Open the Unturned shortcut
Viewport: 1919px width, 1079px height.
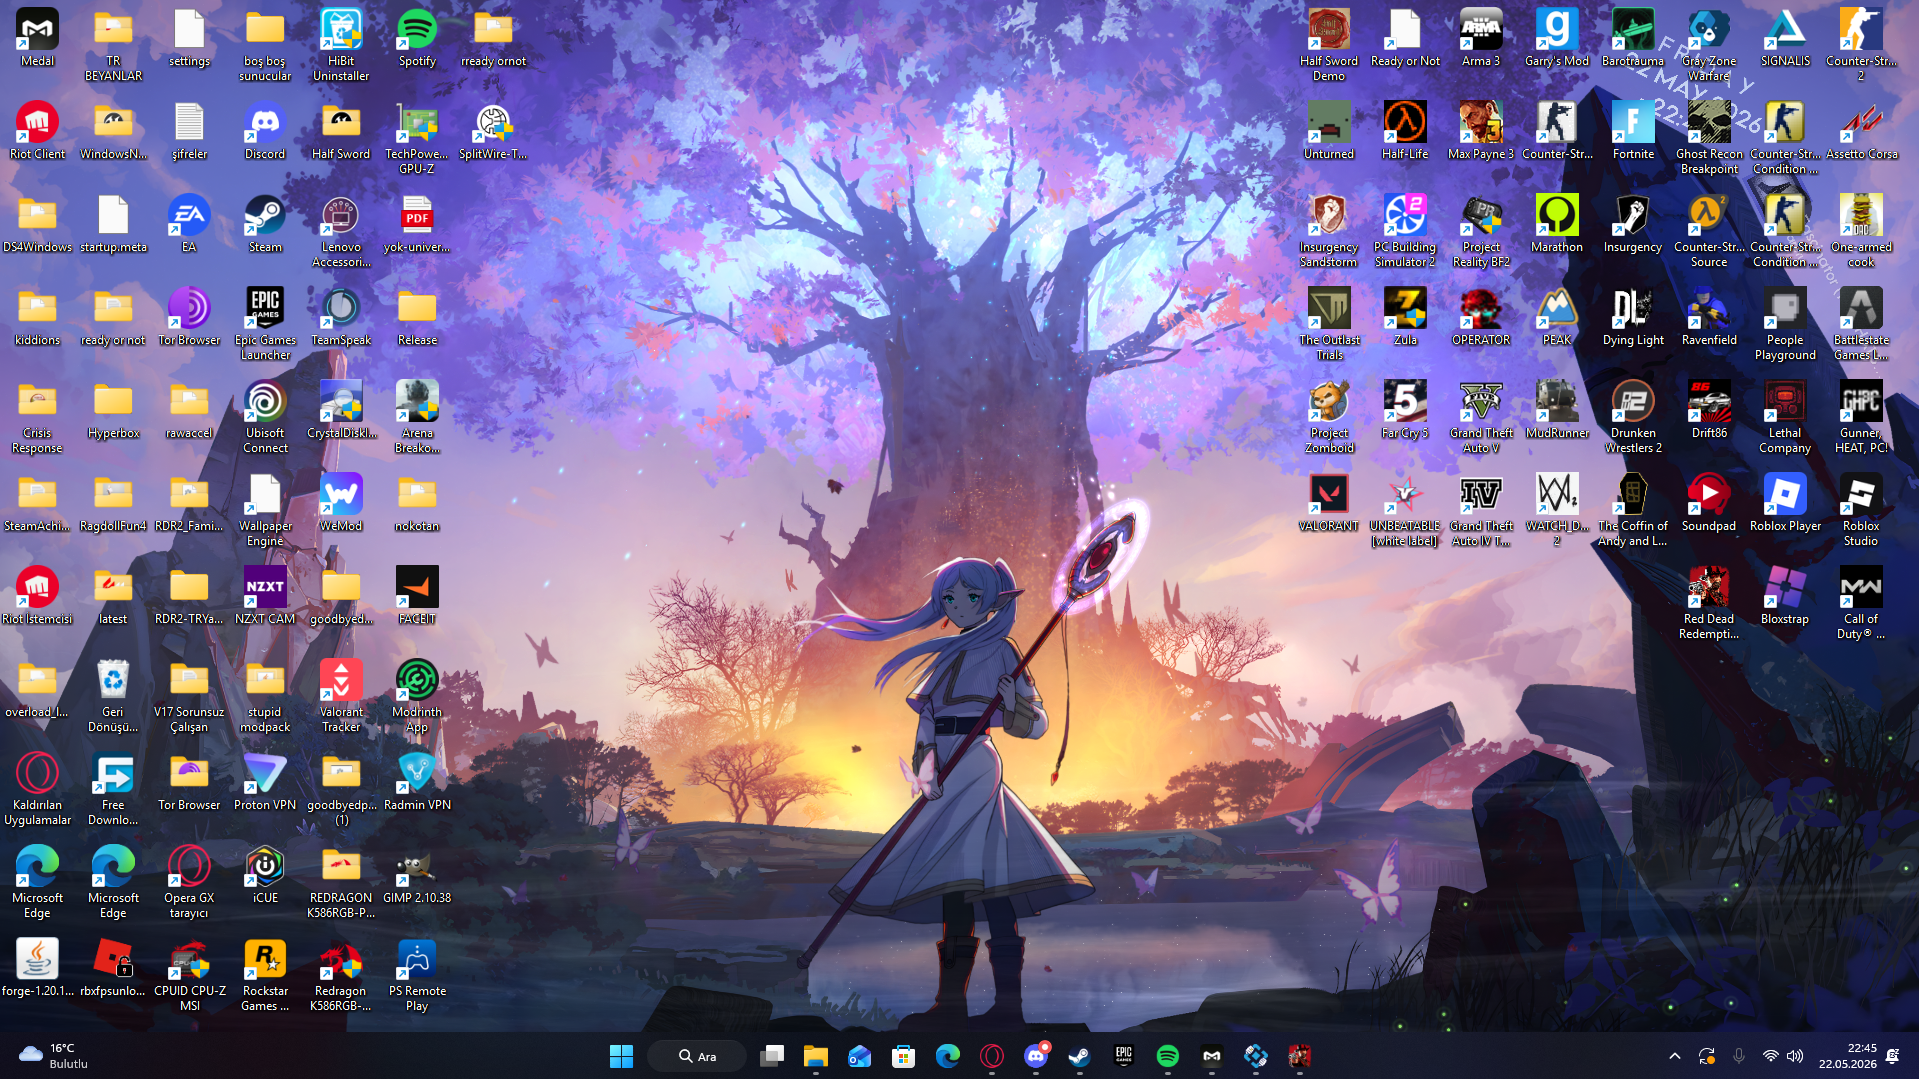(1329, 131)
